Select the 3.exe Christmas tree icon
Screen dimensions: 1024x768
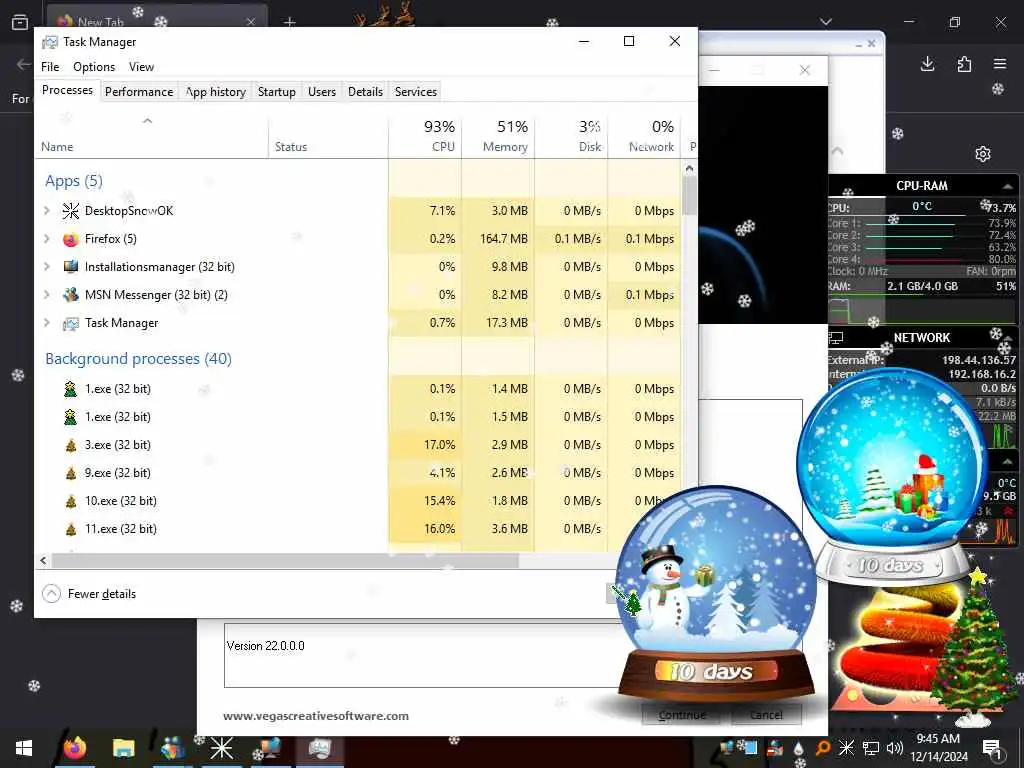tap(71, 445)
